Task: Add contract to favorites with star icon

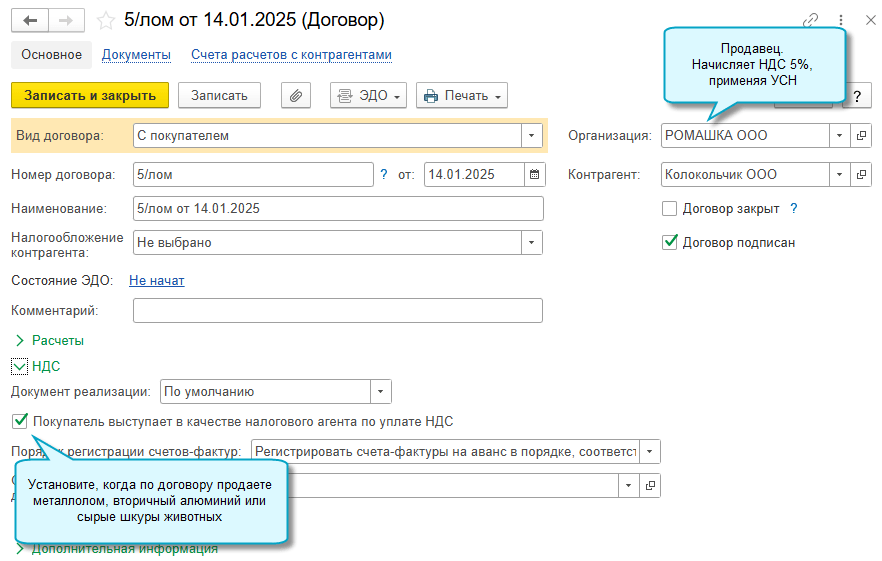Action: pos(106,20)
